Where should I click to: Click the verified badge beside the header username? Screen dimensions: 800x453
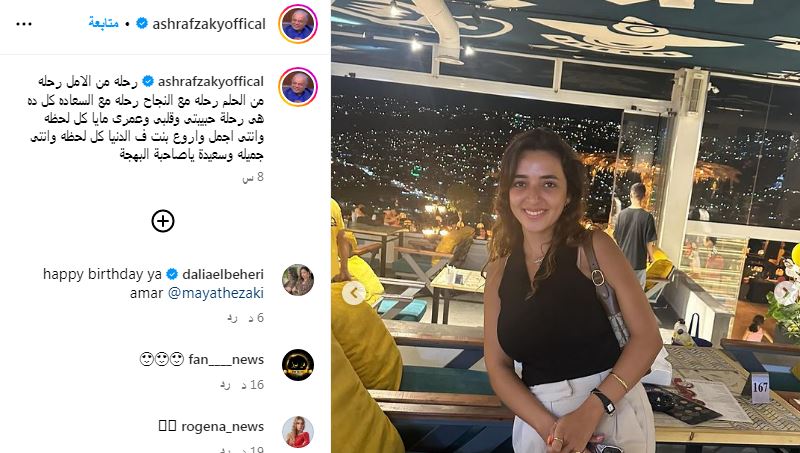point(142,23)
